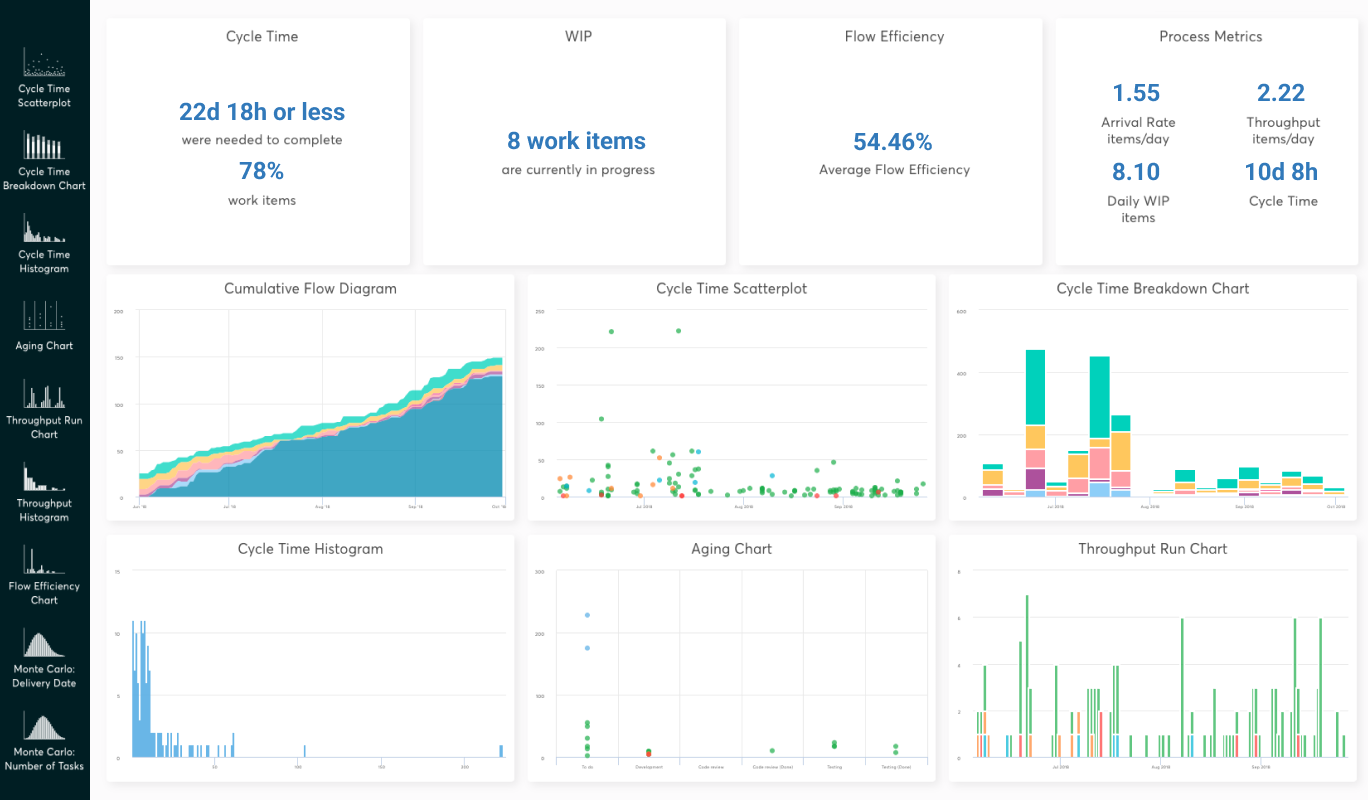Viewport: 1368px width, 800px height.
Task: Select the 54.46% Average Flow Efficiency figure
Action: [894, 141]
